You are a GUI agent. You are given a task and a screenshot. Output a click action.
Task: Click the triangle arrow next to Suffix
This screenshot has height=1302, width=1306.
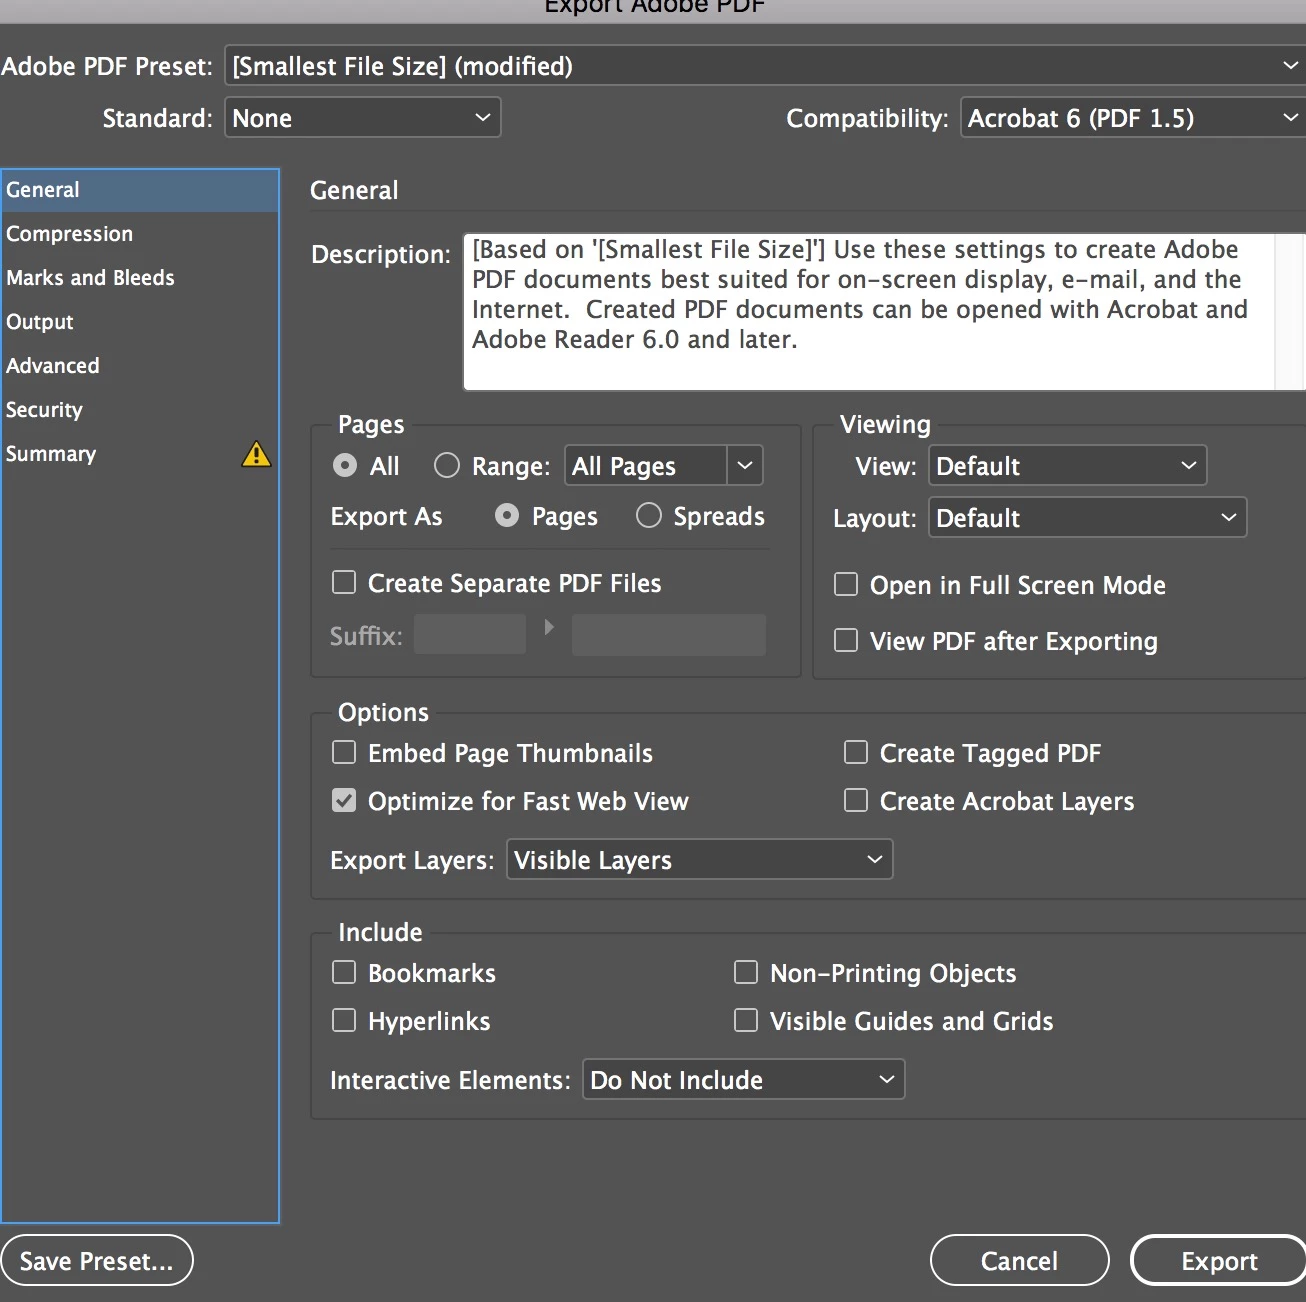coord(549,628)
